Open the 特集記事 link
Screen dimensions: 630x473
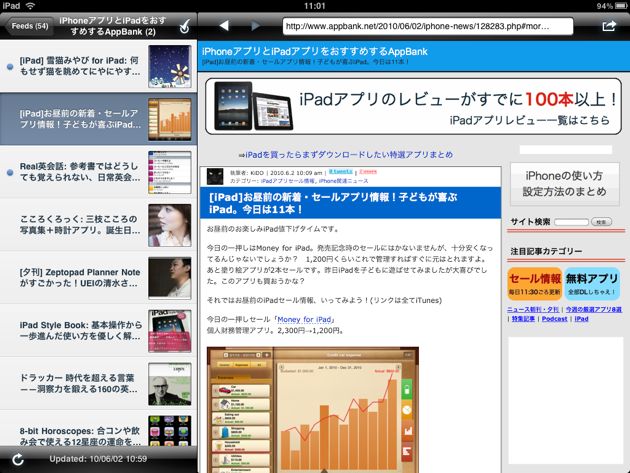pyautogui.click(x=523, y=319)
